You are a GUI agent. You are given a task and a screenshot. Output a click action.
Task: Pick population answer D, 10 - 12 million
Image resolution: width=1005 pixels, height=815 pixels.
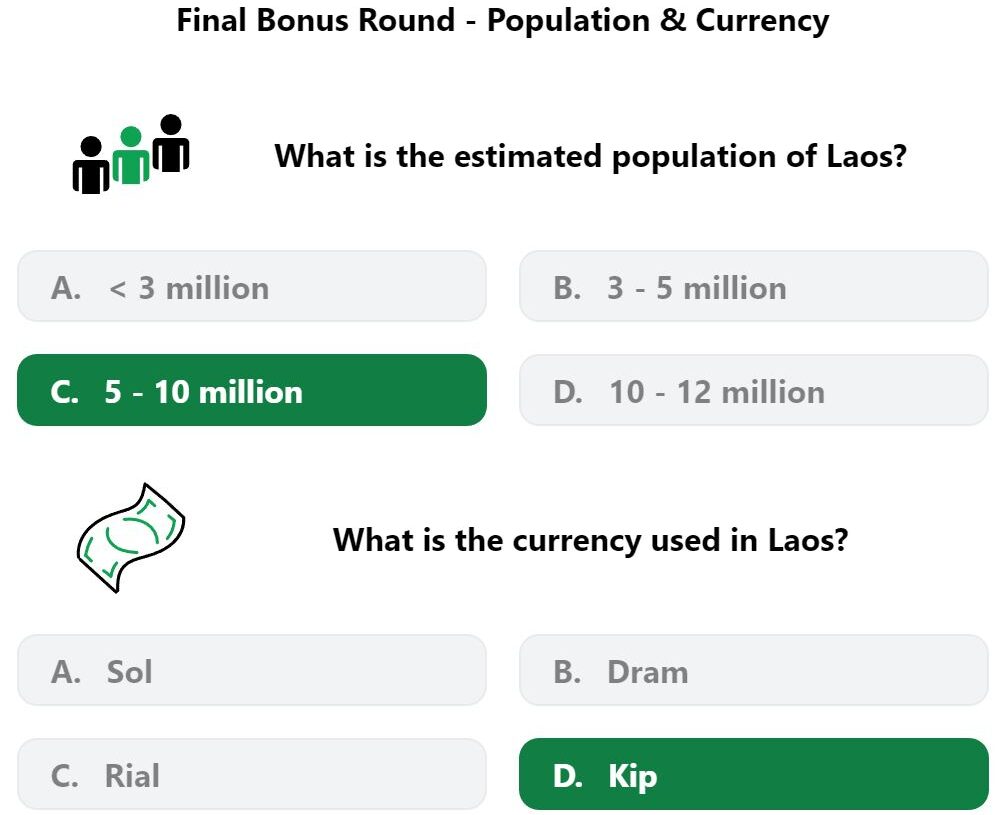754,390
